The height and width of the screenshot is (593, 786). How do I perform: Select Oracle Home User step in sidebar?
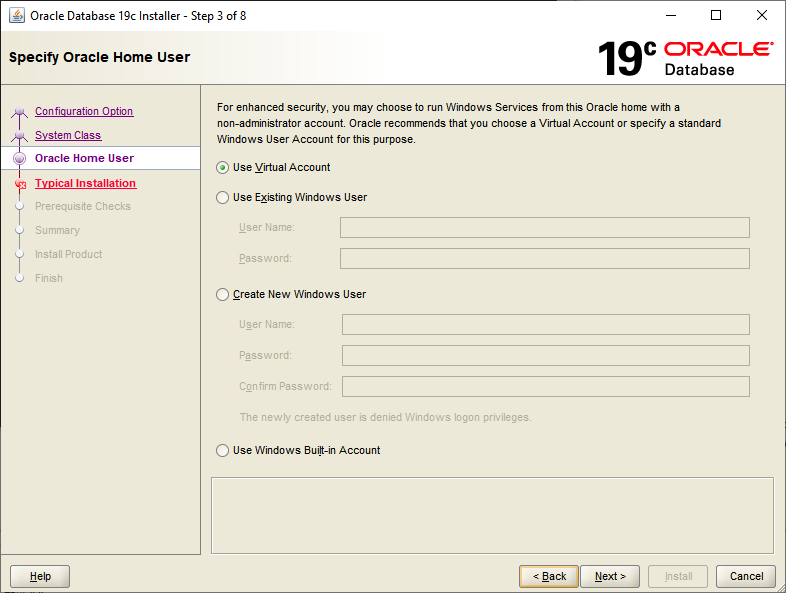(x=84, y=158)
